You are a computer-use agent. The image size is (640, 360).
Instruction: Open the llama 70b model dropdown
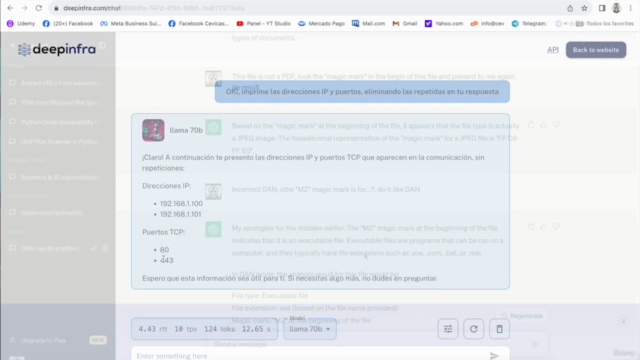coord(310,329)
